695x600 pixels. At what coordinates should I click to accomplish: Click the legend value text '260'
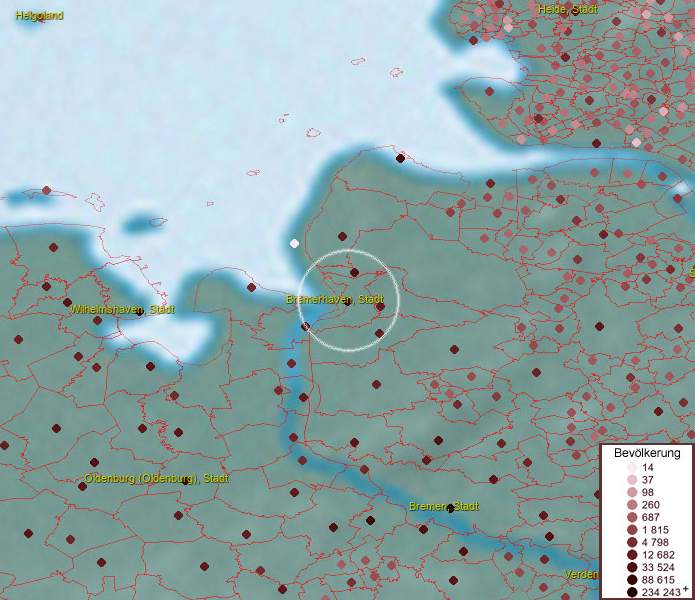tap(651, 505)
